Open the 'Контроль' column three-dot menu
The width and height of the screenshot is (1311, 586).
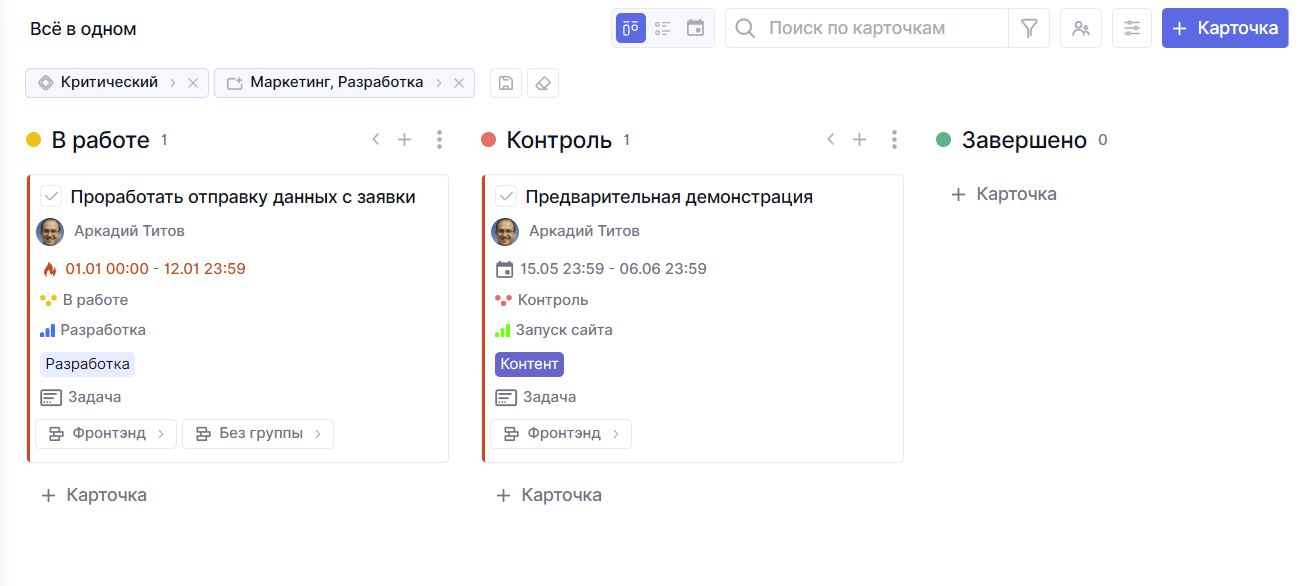tap(894, 140)
